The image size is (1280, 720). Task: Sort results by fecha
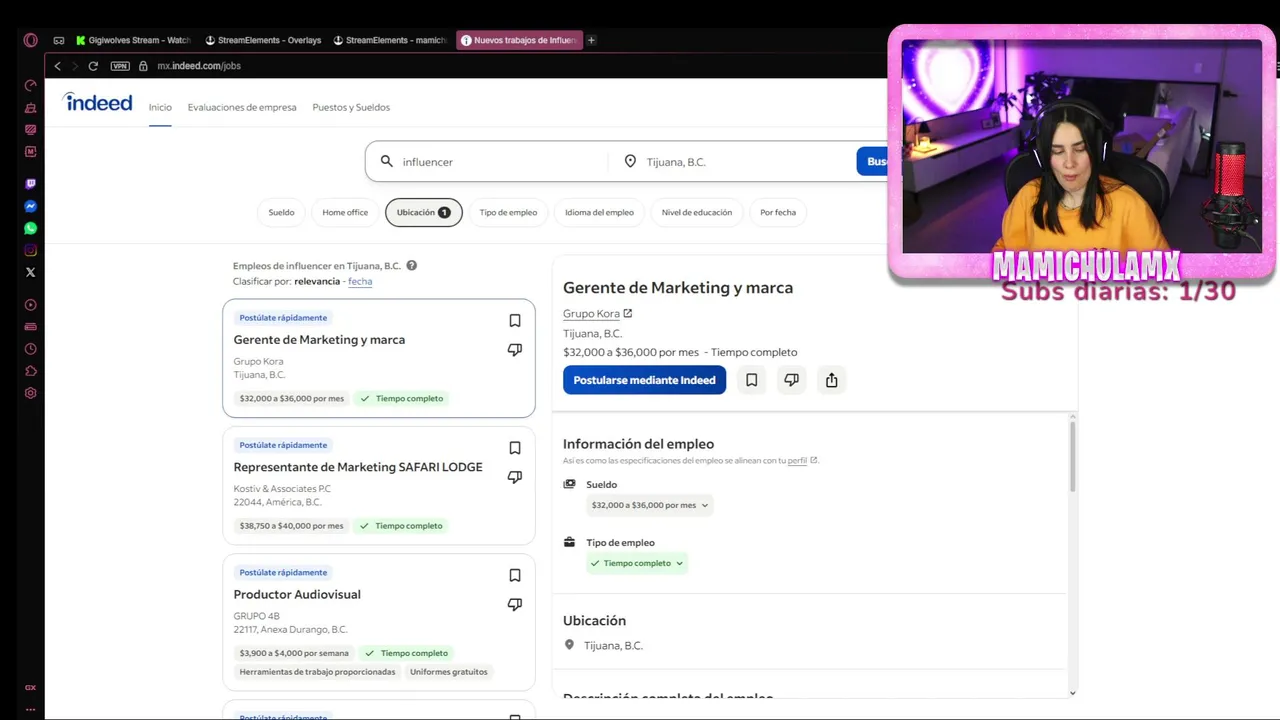(x=360, y=281)
